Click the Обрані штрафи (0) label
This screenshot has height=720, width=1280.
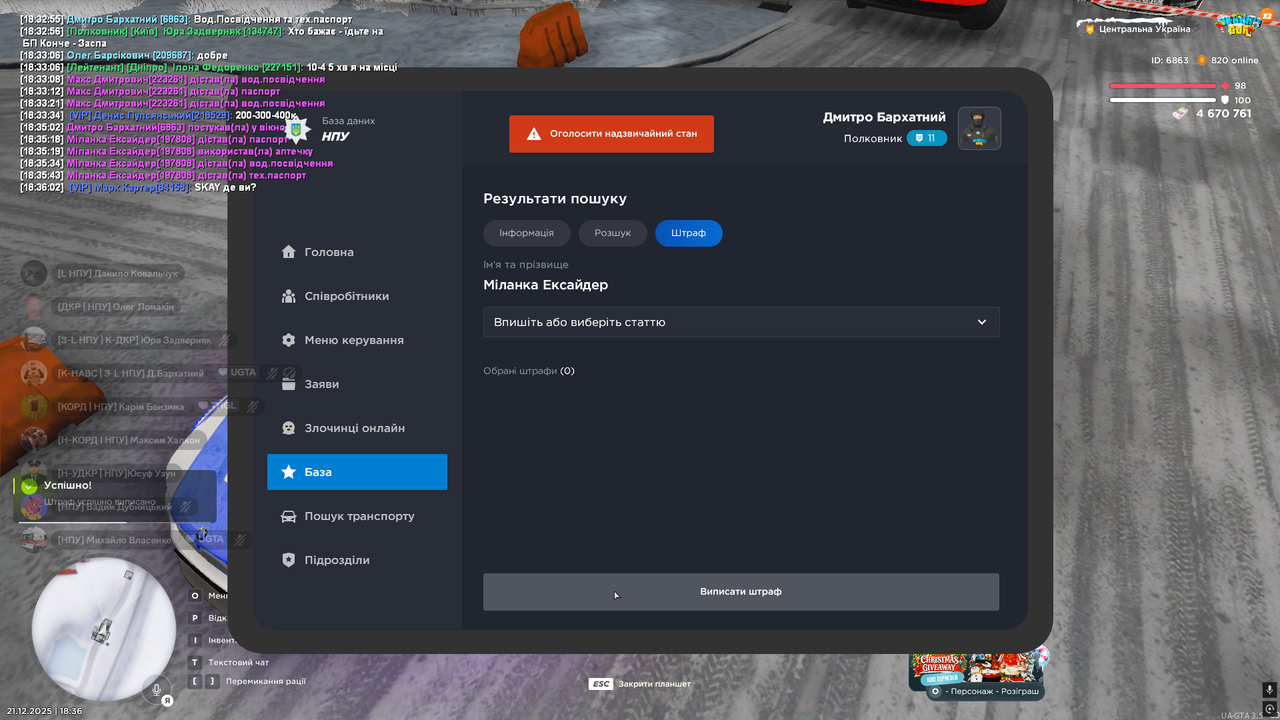(529, 371)
